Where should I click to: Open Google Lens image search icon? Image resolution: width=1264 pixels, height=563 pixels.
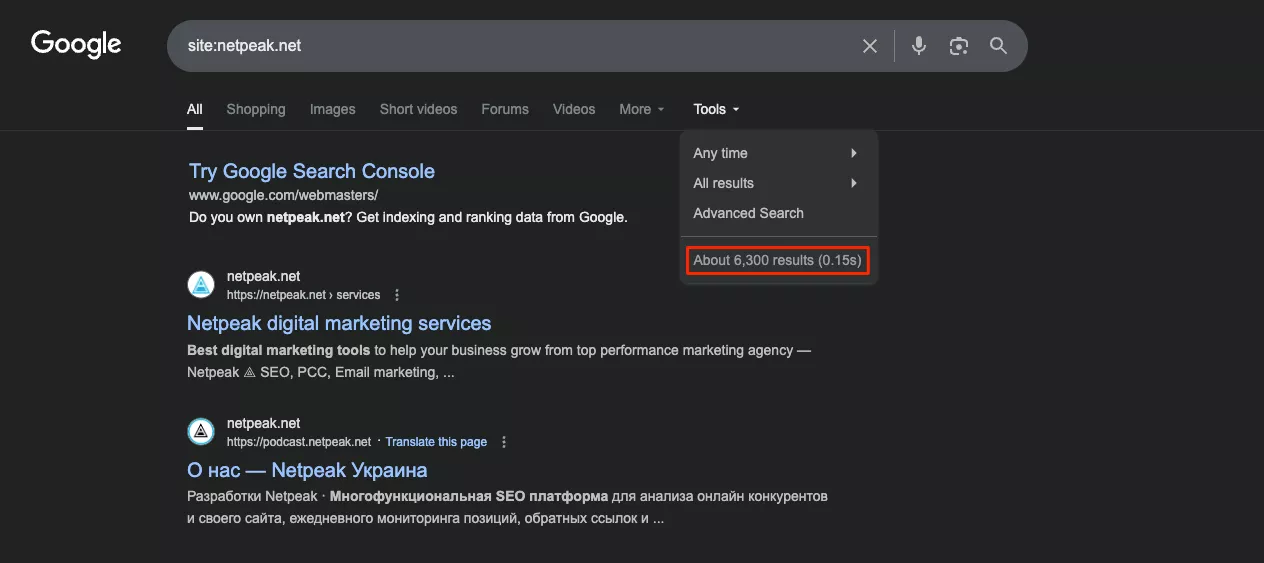(959, 46)
